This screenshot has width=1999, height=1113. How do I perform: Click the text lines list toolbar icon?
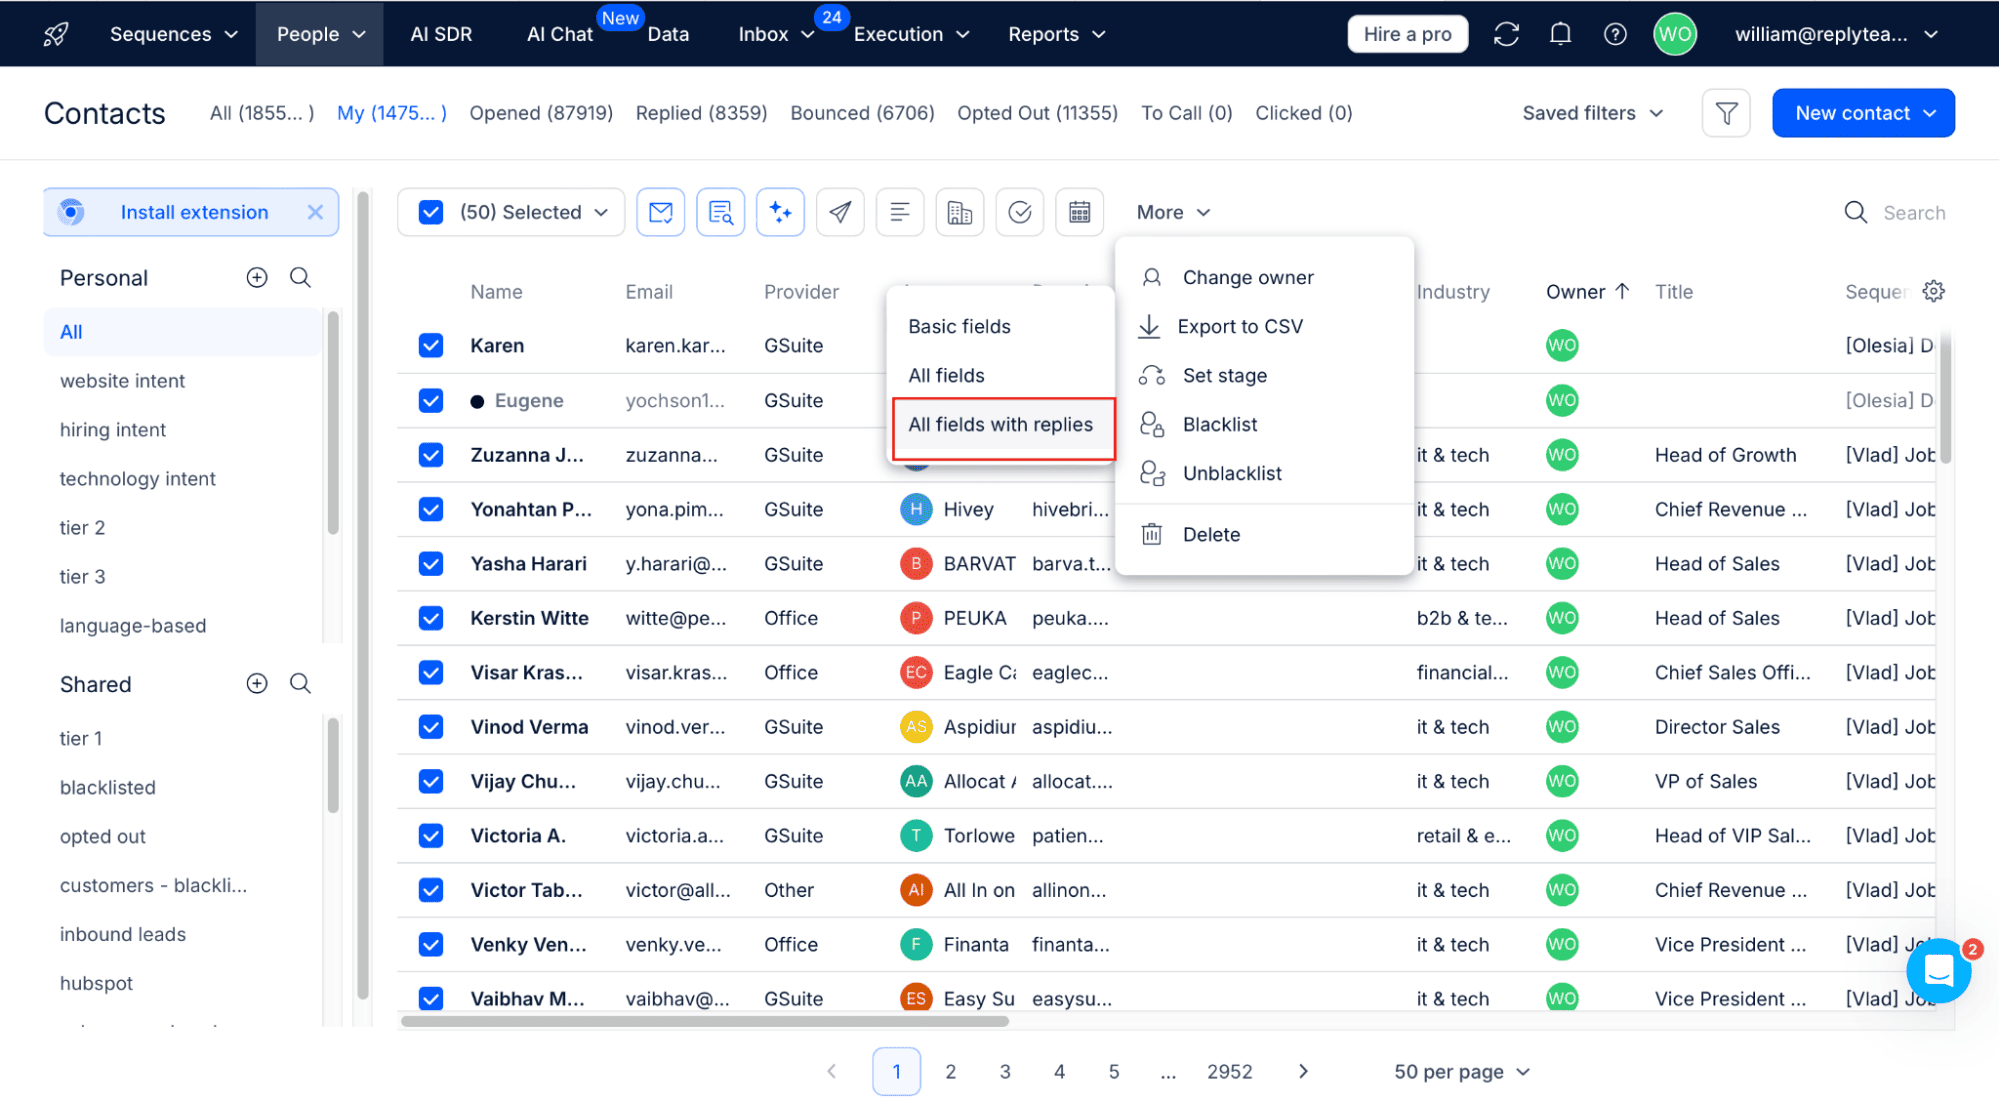click(x=900, y=212)
